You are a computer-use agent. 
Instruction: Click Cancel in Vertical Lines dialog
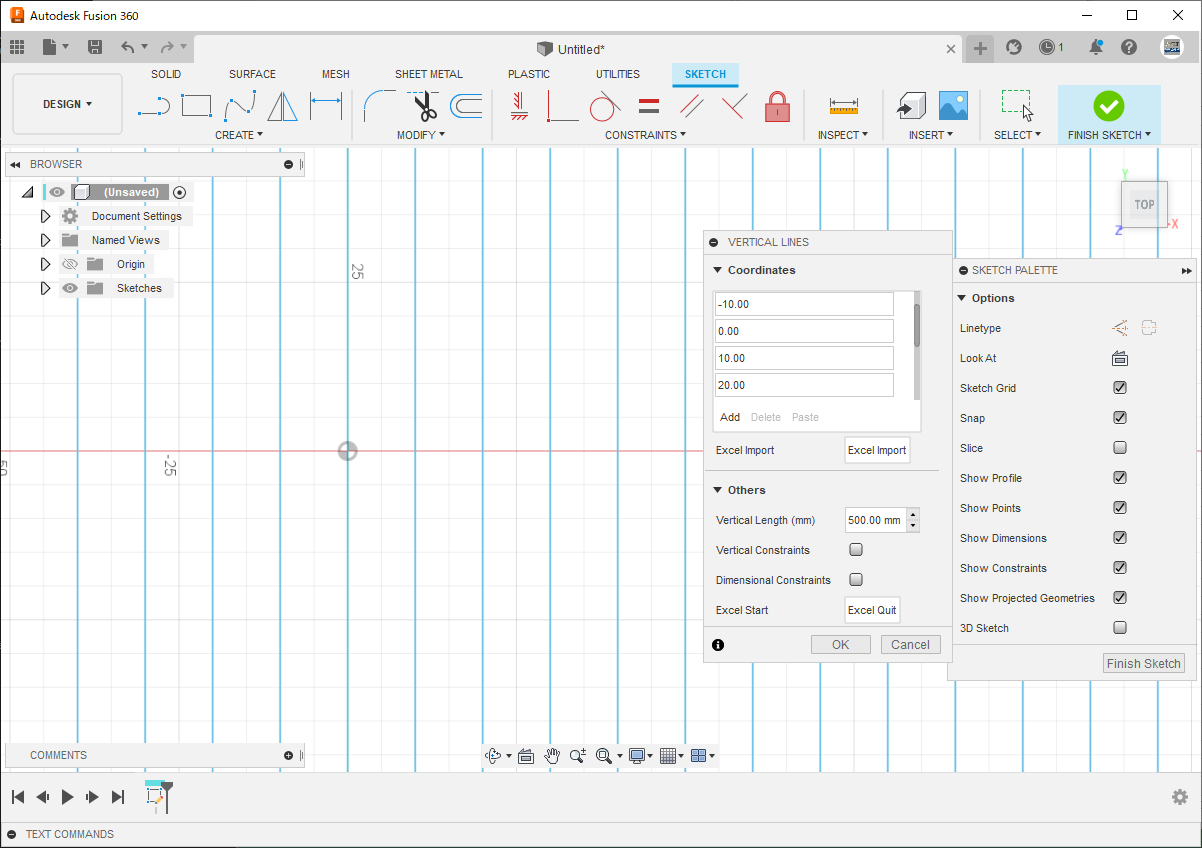[x=911, y=644]
